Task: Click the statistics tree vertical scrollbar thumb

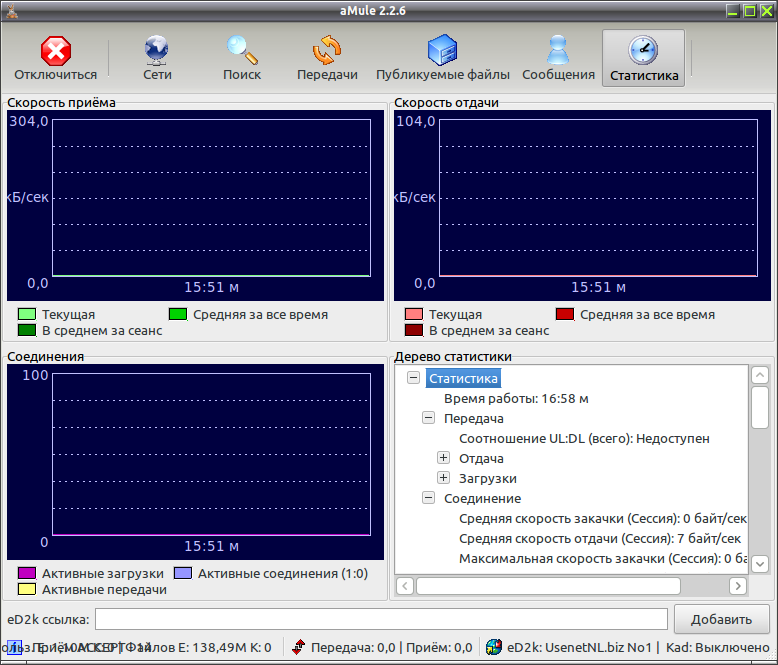Action: click(x=760, y=407)
